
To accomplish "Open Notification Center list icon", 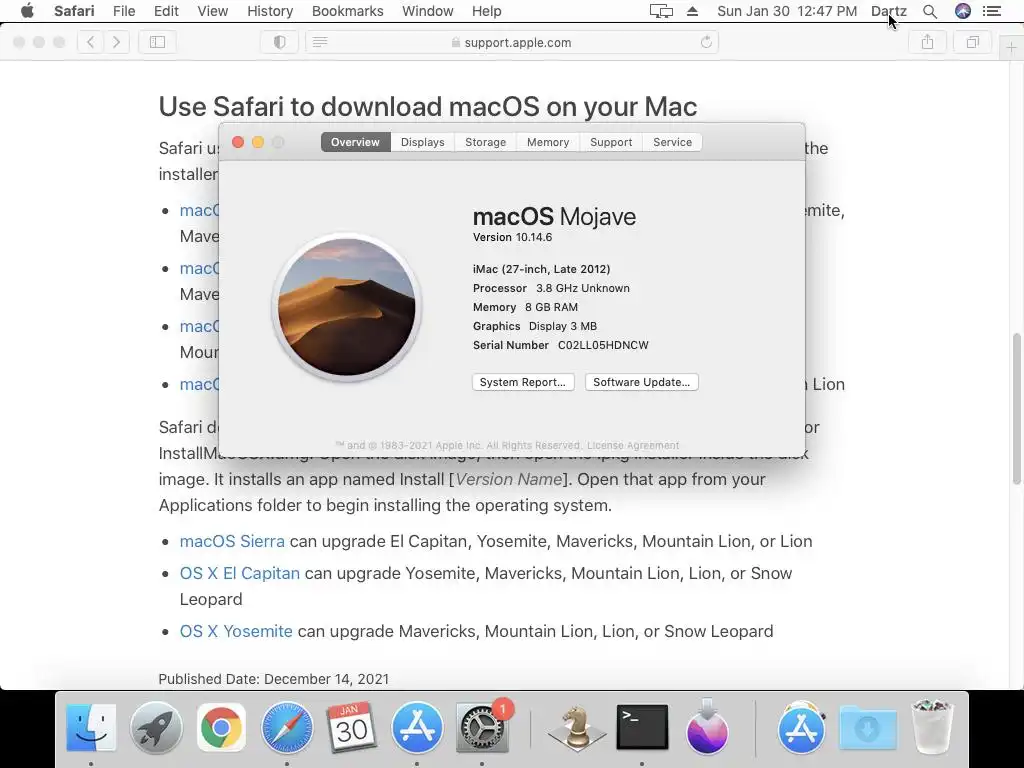I will [x=992, y=11].
